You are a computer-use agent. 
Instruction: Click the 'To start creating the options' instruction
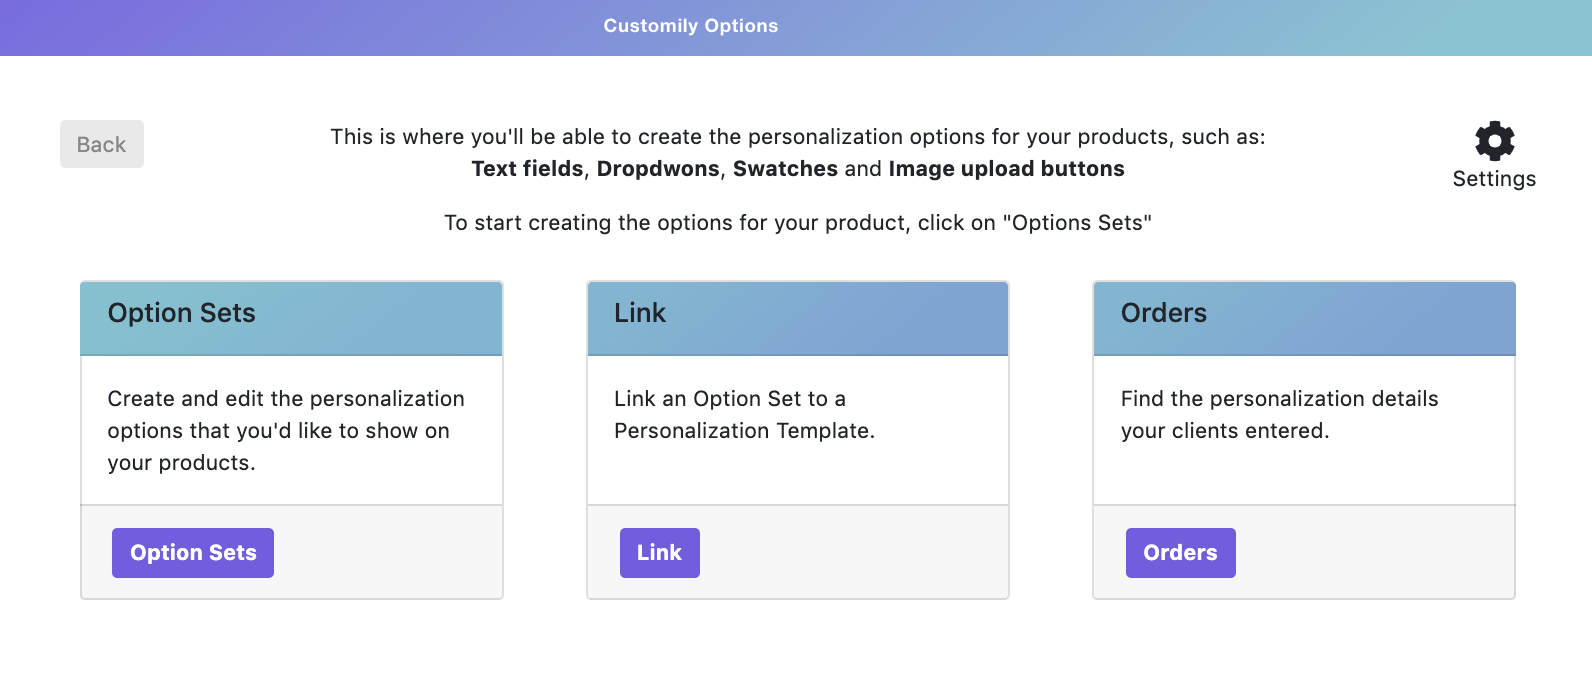point(797,223)
